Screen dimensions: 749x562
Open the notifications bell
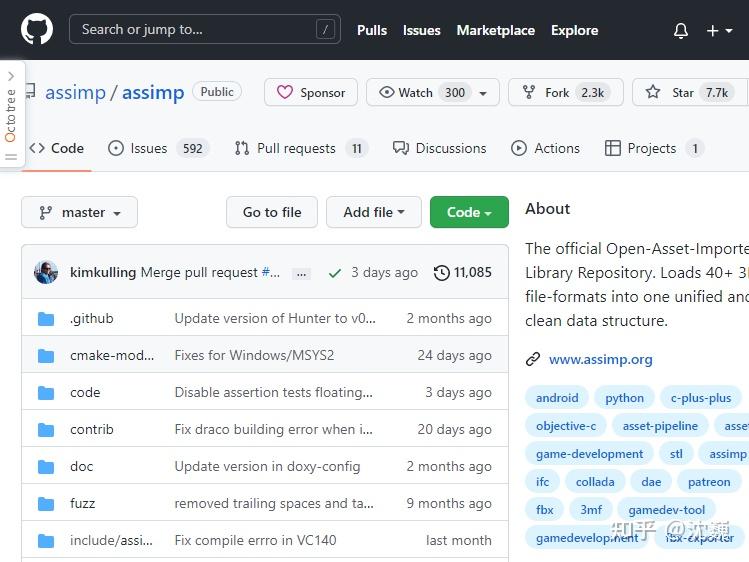pyautogui.click(x=681, y=30)
